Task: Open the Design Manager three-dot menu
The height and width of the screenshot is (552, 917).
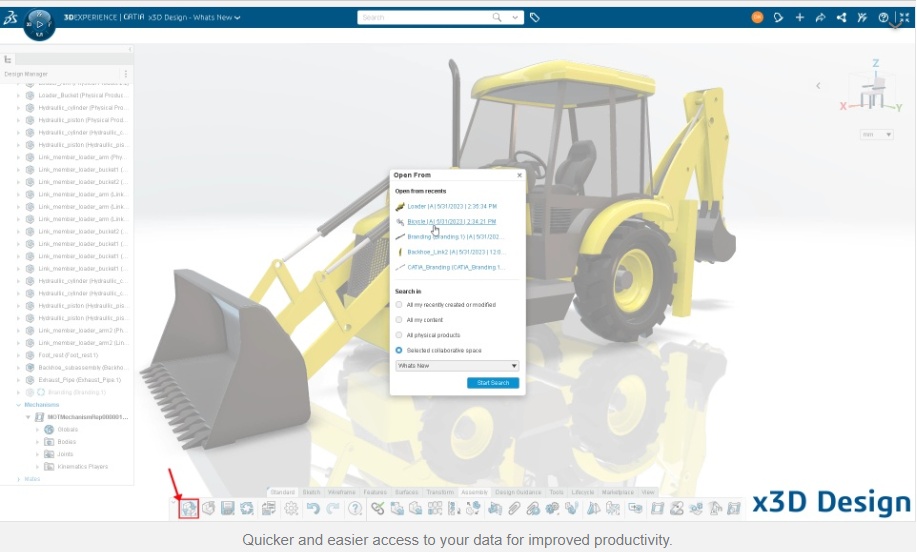Action: (x=126, y=74)
